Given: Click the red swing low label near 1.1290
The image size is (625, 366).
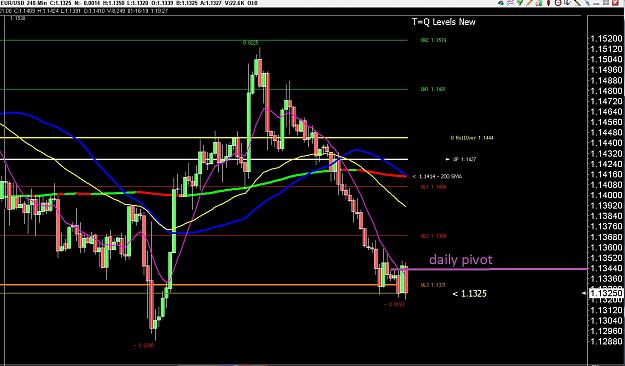Looking at the screenshot, I should click(x=143, y=346).
